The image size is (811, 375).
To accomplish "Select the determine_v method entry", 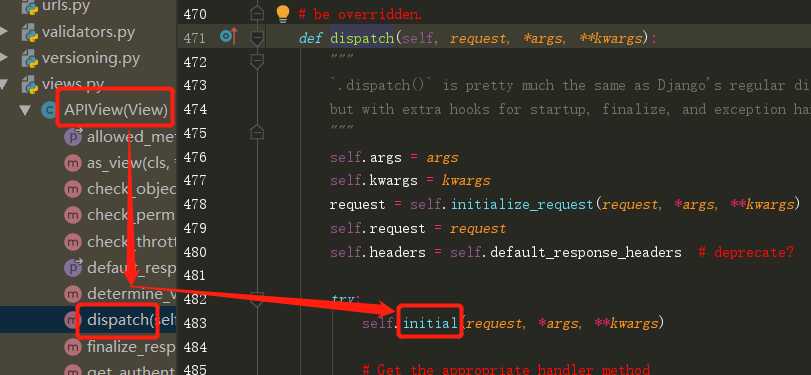I will pyautogui.click(x=131, y=294).
